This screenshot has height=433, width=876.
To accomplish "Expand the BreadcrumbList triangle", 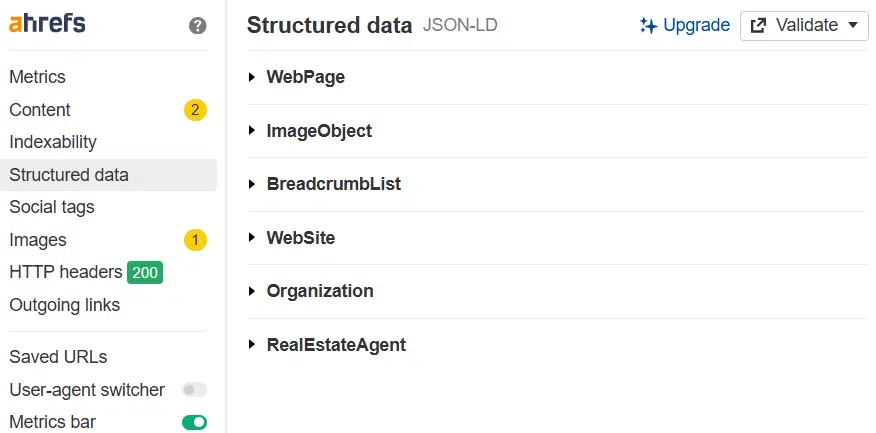I will [252, 185].
